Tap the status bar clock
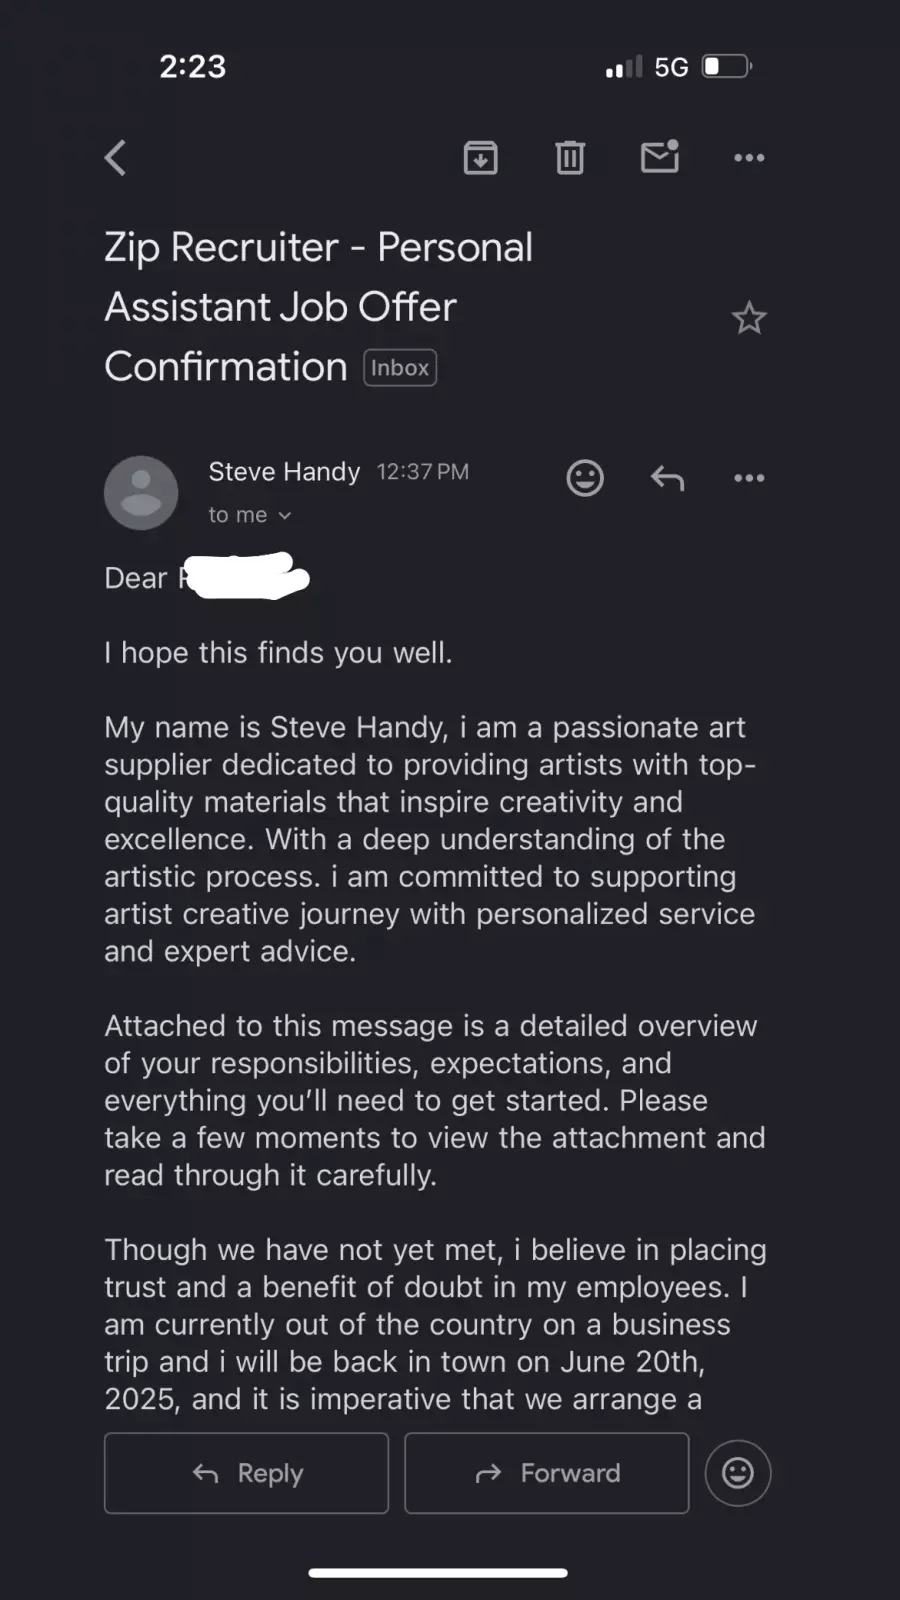This screenshot has height=1600, width=900. coord(193,67)
